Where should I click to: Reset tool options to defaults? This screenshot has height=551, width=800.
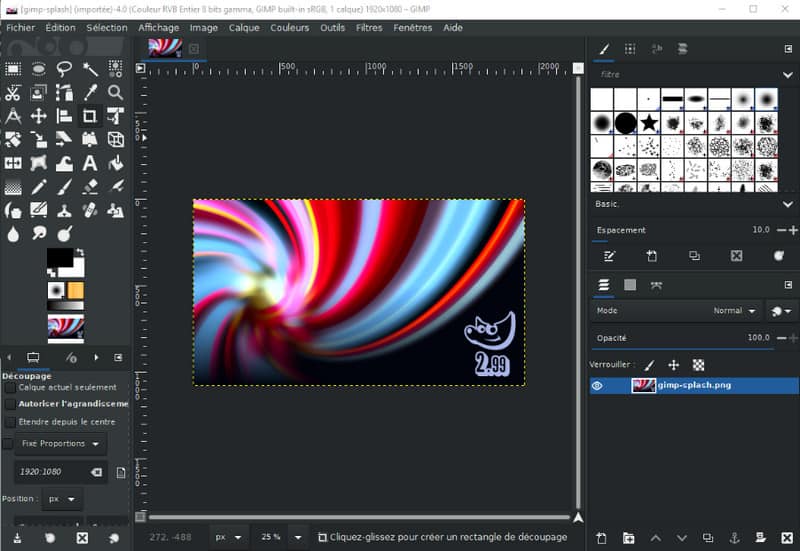114,538
